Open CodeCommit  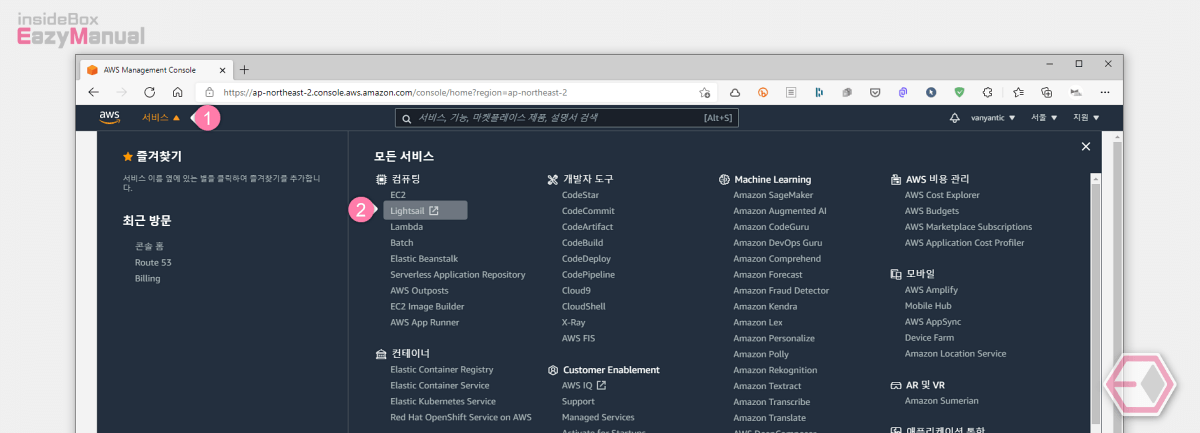tap(588, 211)
